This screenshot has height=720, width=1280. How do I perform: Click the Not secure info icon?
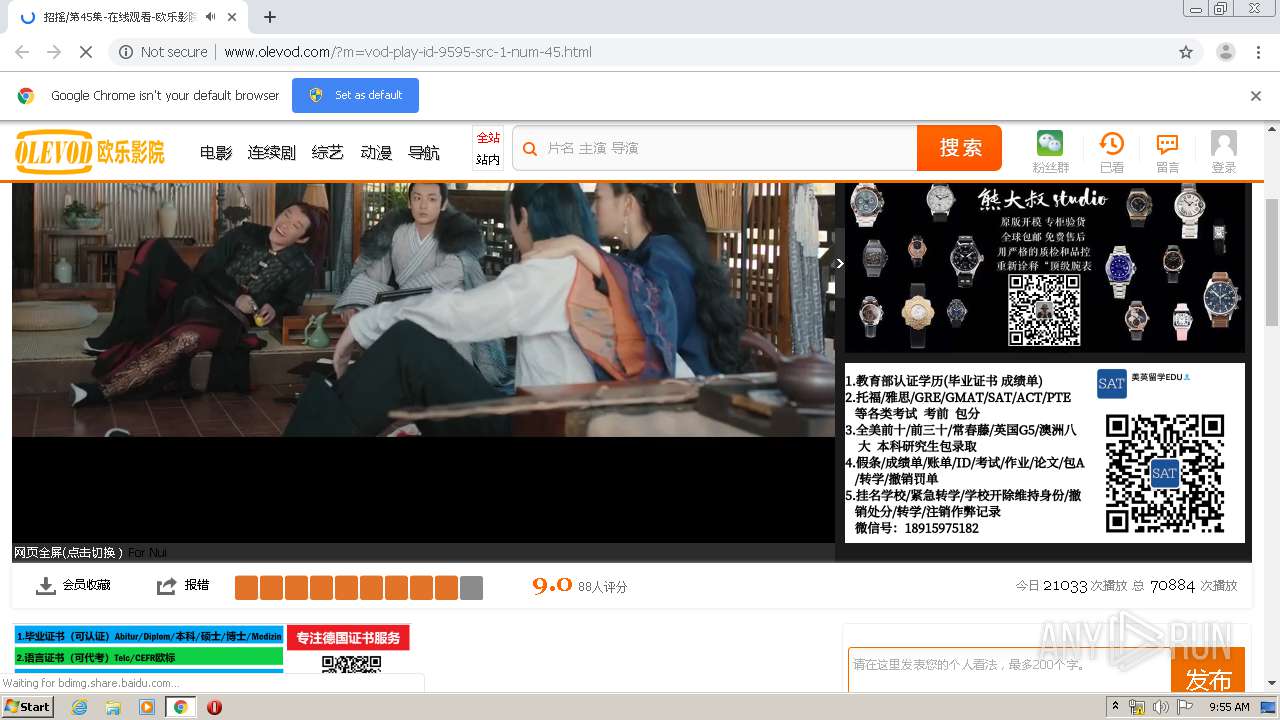coord(126,52)
